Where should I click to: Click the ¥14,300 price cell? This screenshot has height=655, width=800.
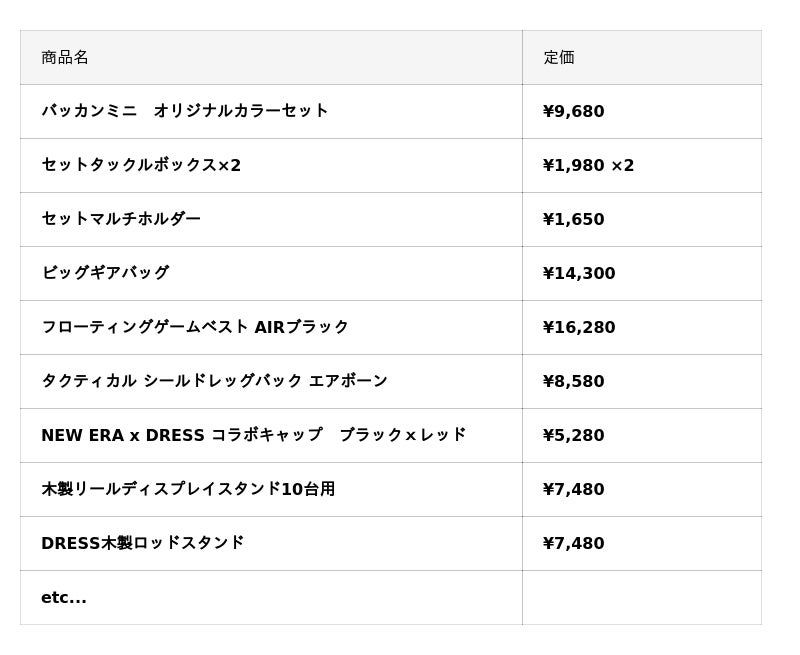pyautogui.click(x=579, y=274)
